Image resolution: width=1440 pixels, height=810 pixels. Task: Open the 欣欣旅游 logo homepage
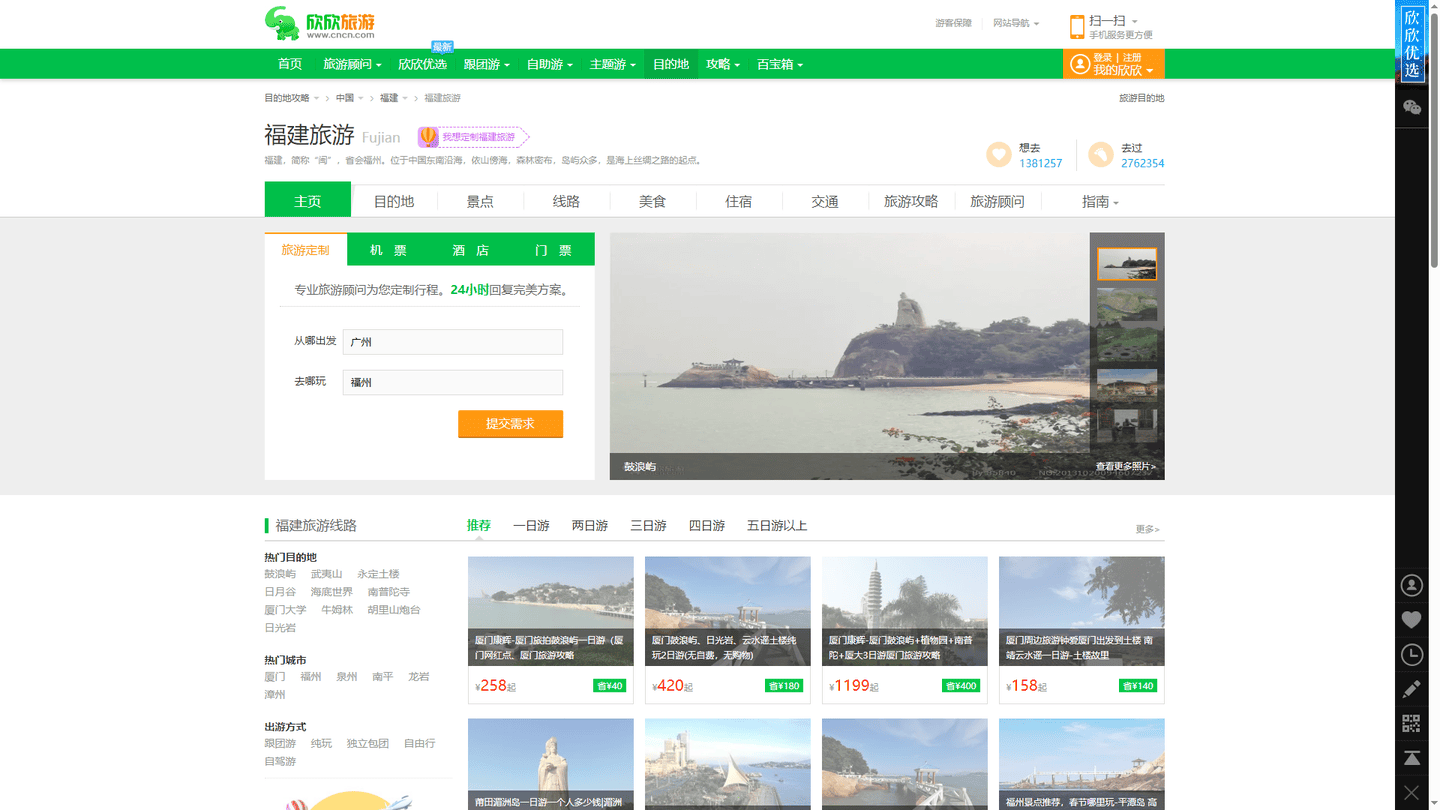coord(320,23)
